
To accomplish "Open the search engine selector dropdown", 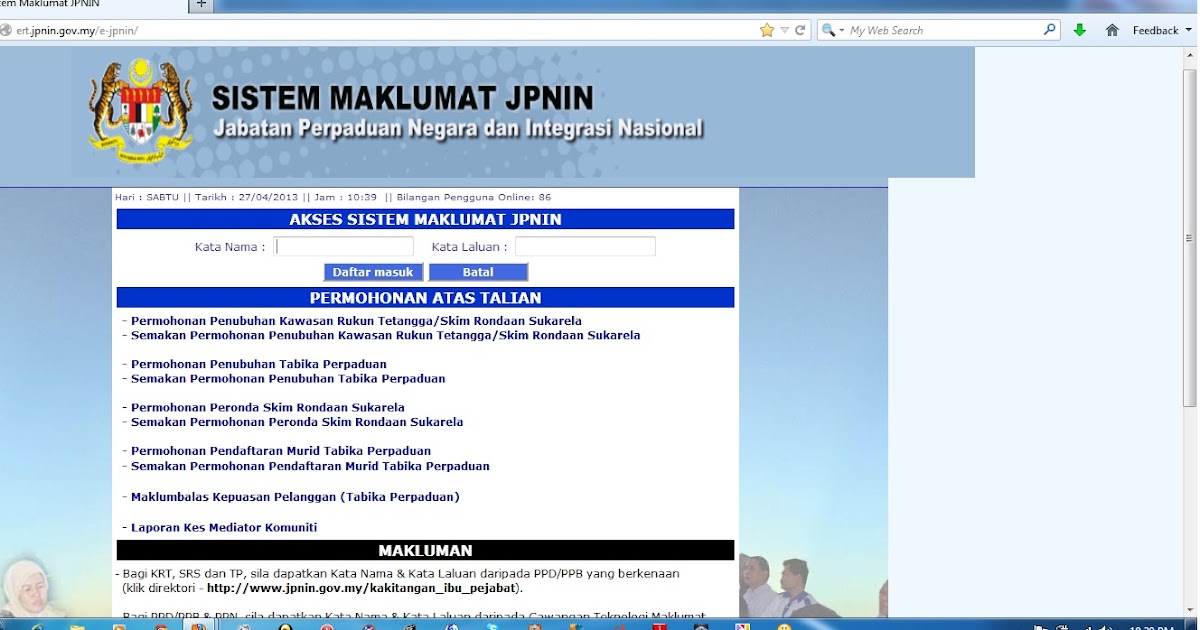I will [x=832, y=31].
